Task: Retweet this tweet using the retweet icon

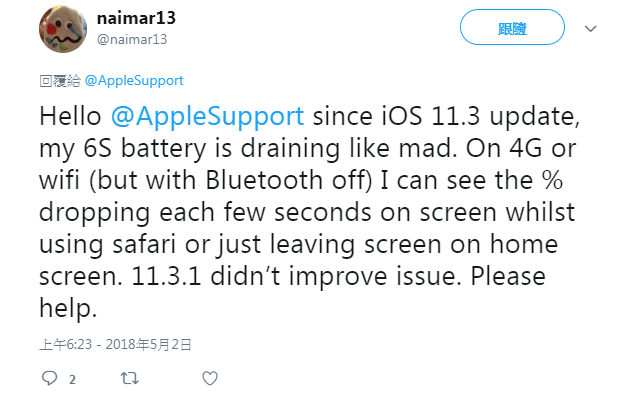Action: [129, 379]
